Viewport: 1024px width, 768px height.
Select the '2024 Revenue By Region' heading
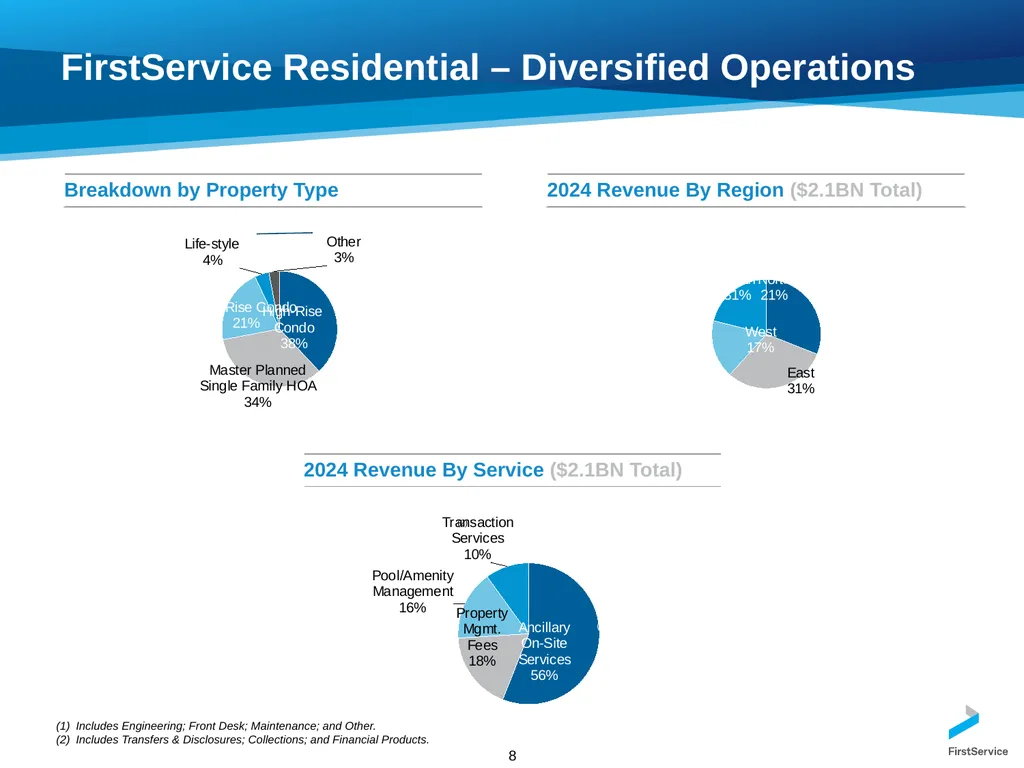665,190
